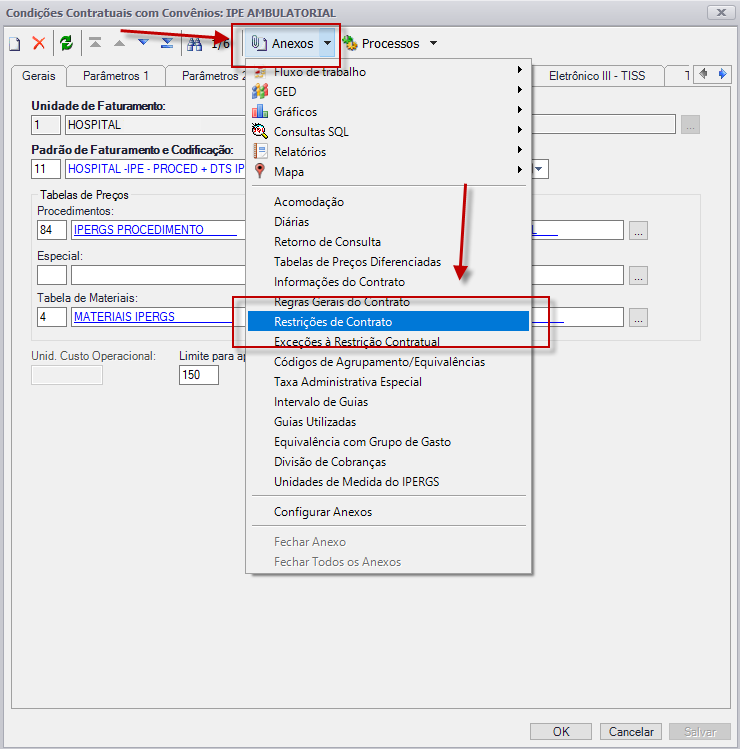740x749 pixels.
Task: Click the HOSPITAL name field
Action: point(155,125)
